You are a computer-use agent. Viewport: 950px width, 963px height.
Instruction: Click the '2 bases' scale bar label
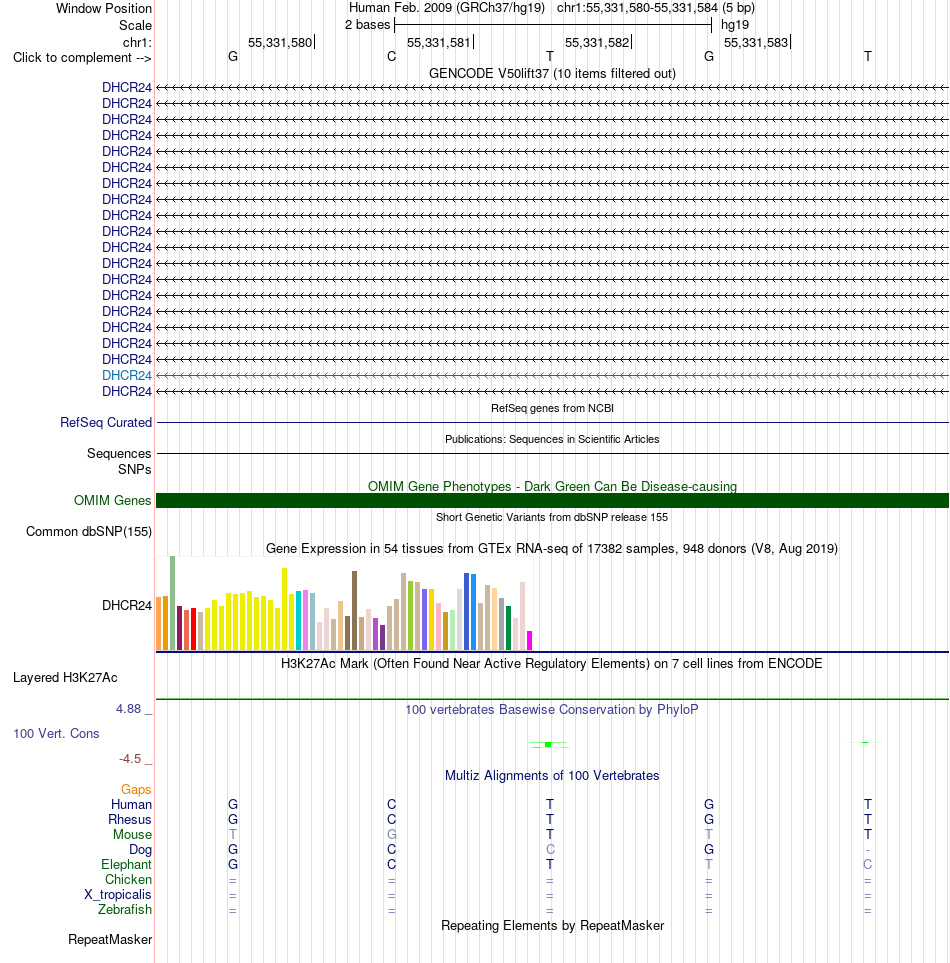pyautogui.click(x=367, y=25)
